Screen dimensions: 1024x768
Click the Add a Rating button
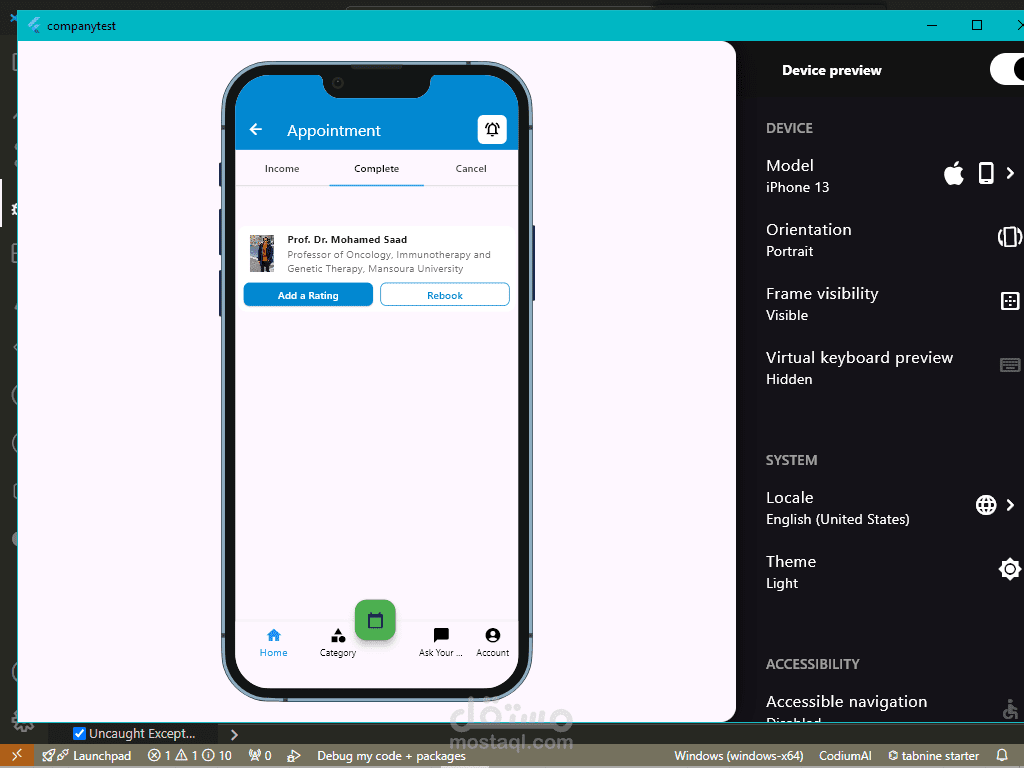[308, 295]
